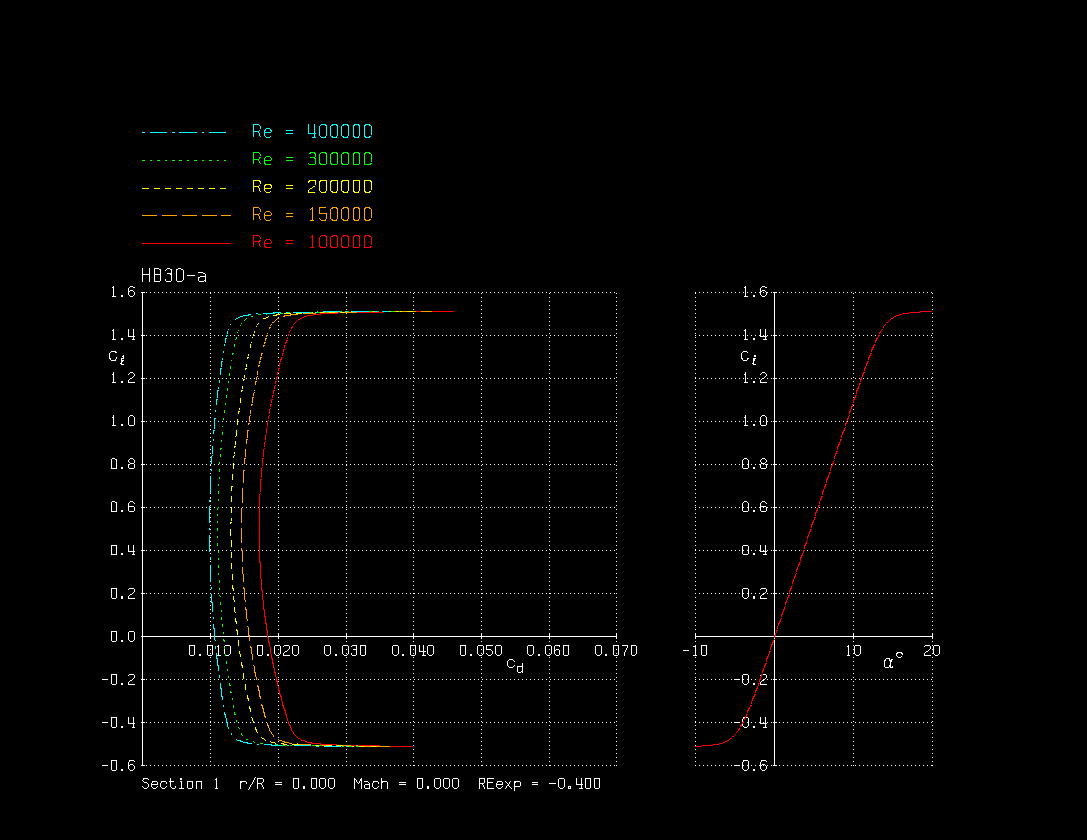Viewport: 1087px width, 840px height.
Task: Click the green dotted legend line sample
Action: point(185,160)
